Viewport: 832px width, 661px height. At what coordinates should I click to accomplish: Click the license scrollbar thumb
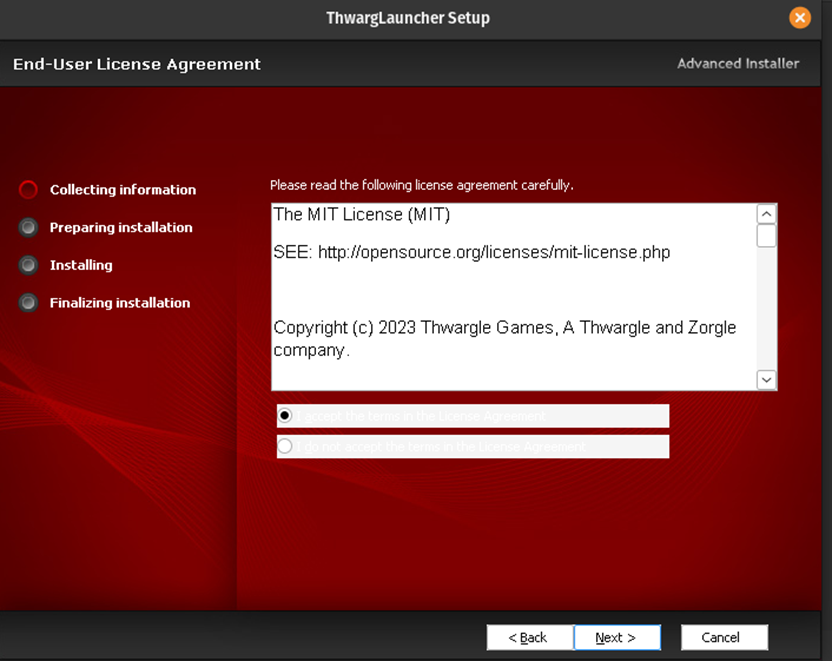pyautogui.click(x=766, y=236)
